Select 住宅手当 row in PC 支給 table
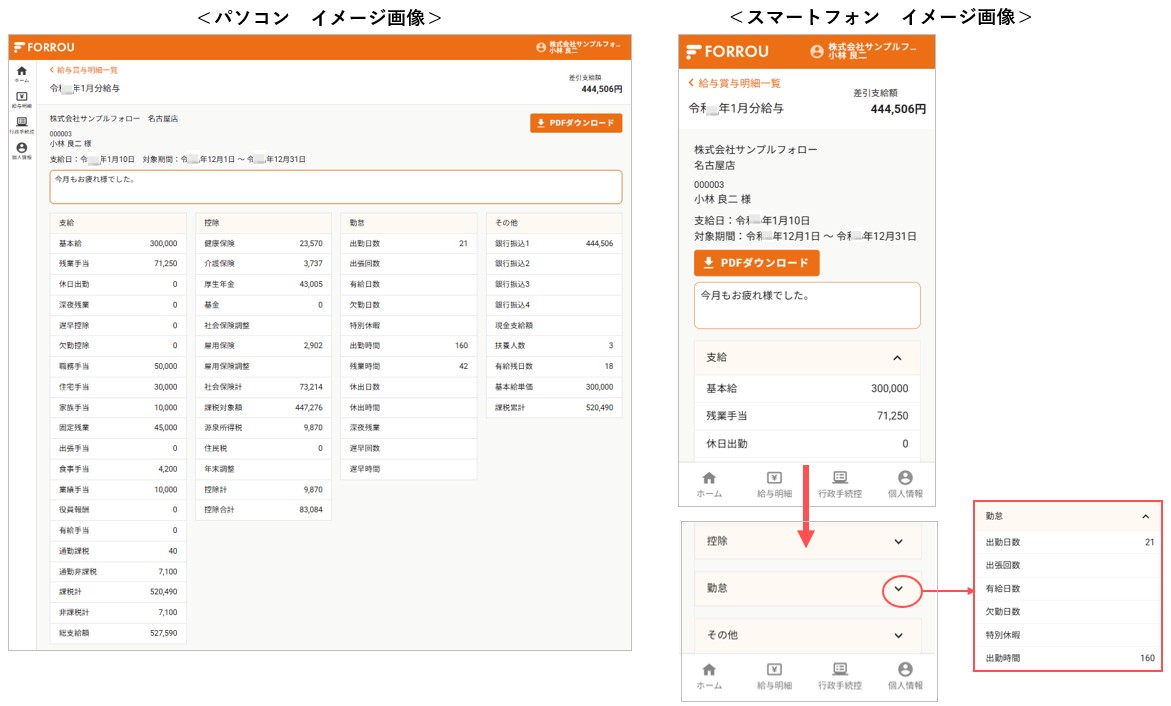This screenshot has height=706, width=1171. pyautogui.click(x=118, y=387)
